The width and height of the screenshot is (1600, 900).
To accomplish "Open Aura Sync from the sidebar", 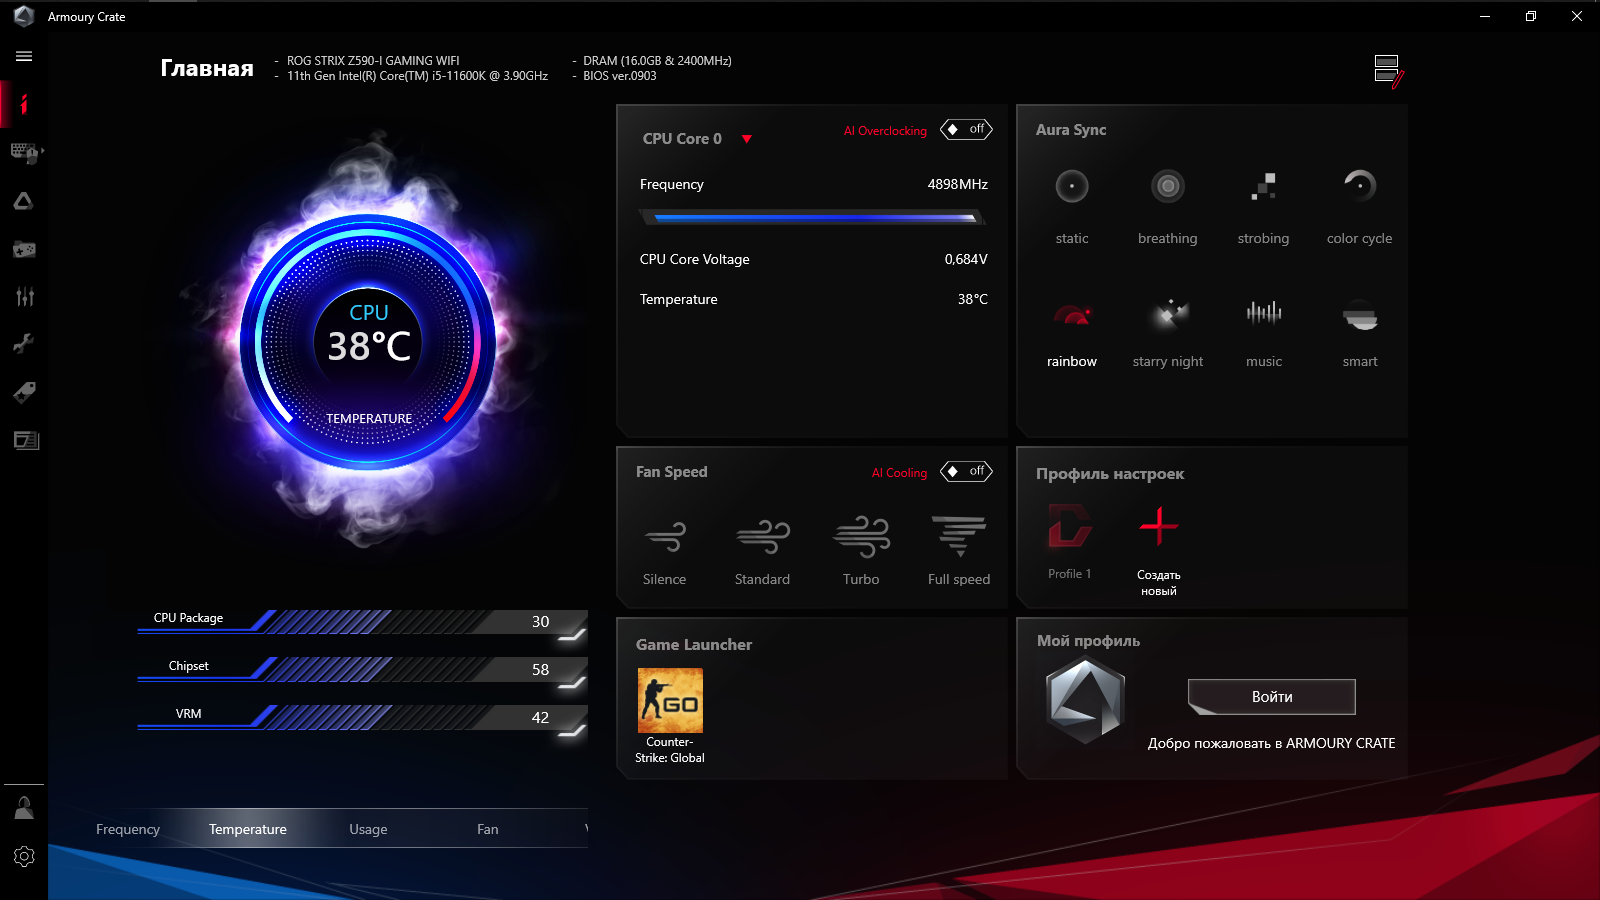I will (23, 200).
